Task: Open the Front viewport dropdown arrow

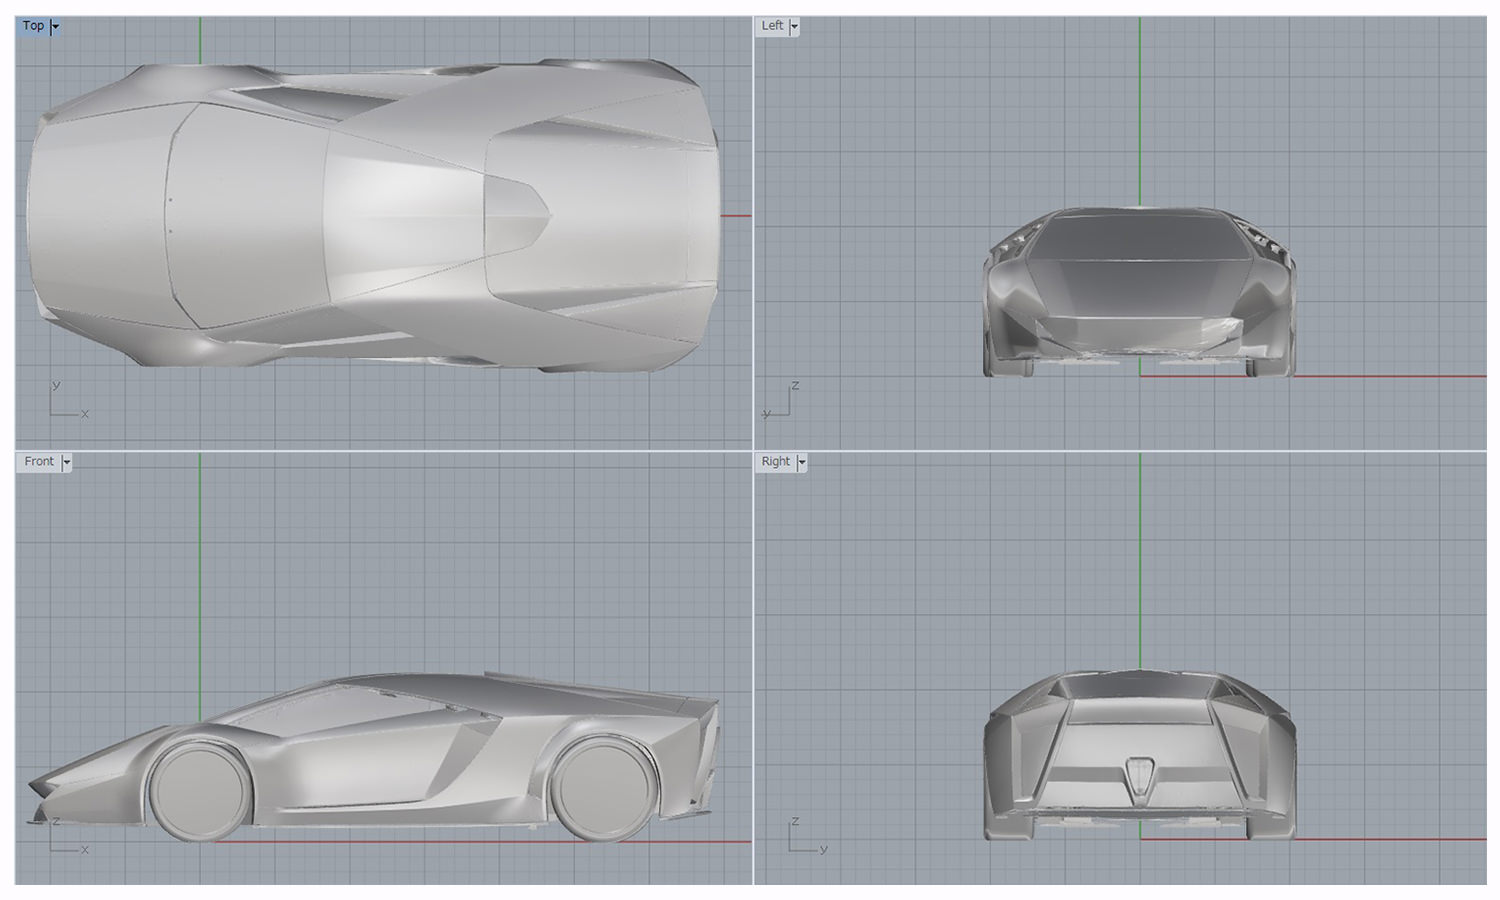Action: coord(67,463)
